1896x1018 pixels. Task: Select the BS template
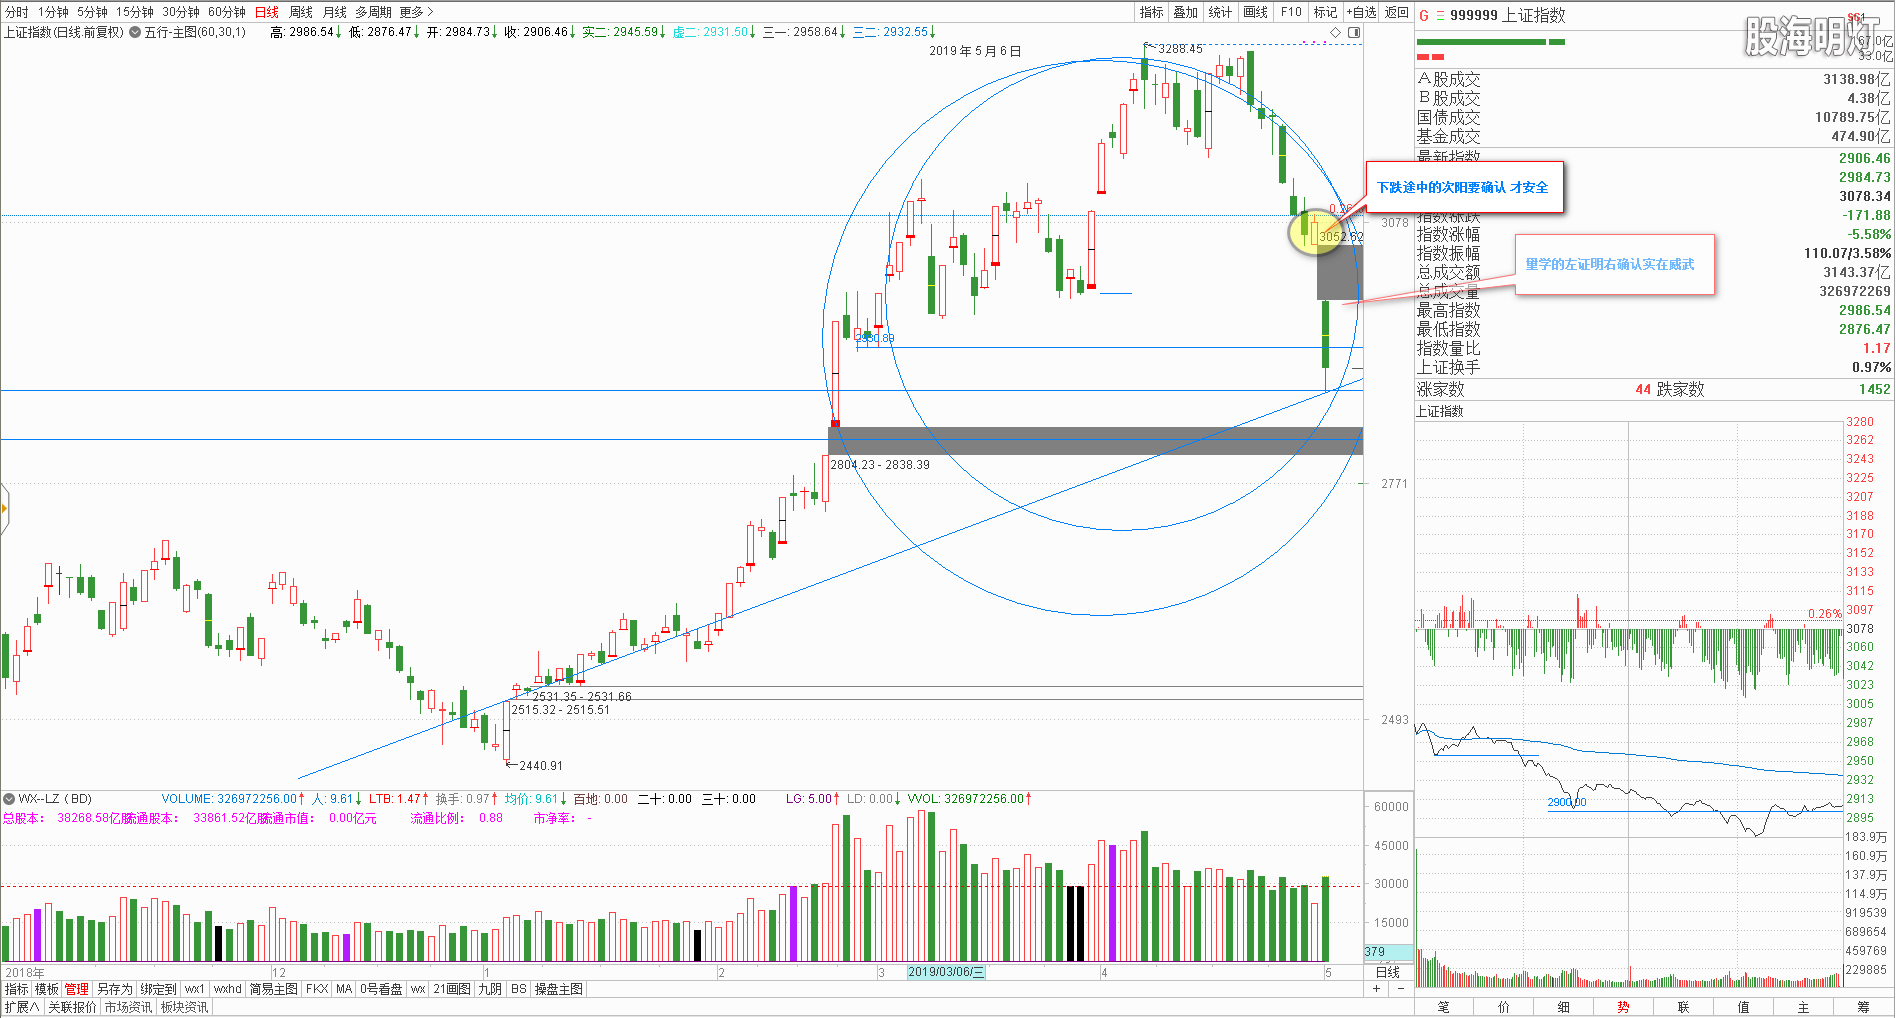click(518, 989)
